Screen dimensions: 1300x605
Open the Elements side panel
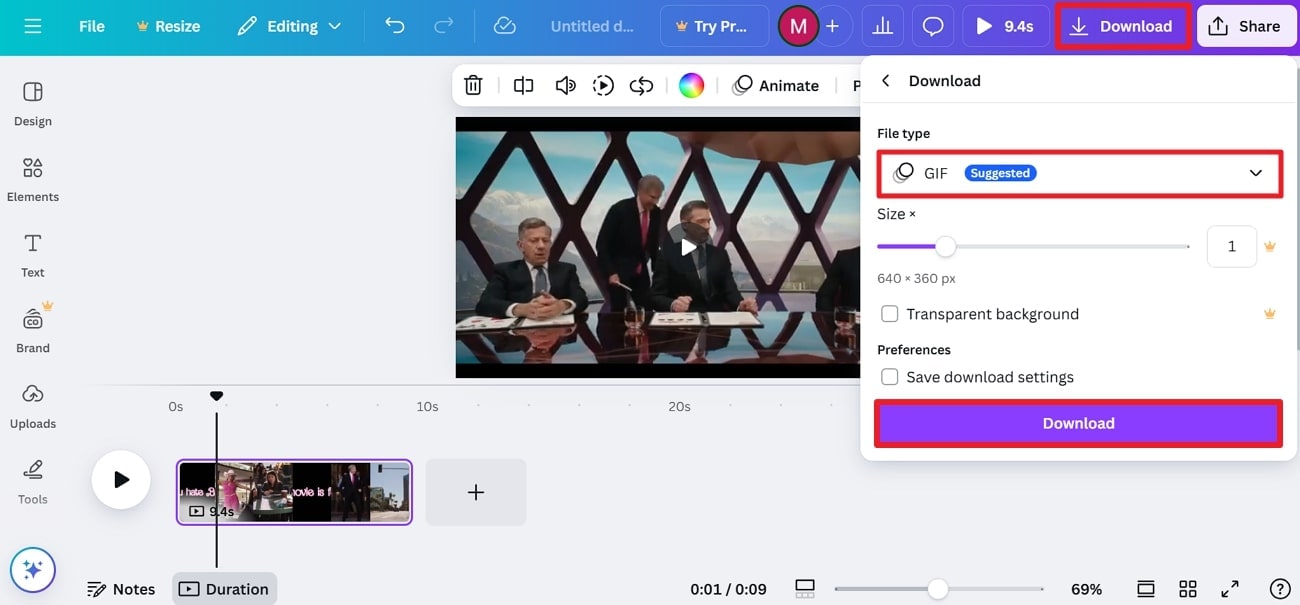pos(33,180)
